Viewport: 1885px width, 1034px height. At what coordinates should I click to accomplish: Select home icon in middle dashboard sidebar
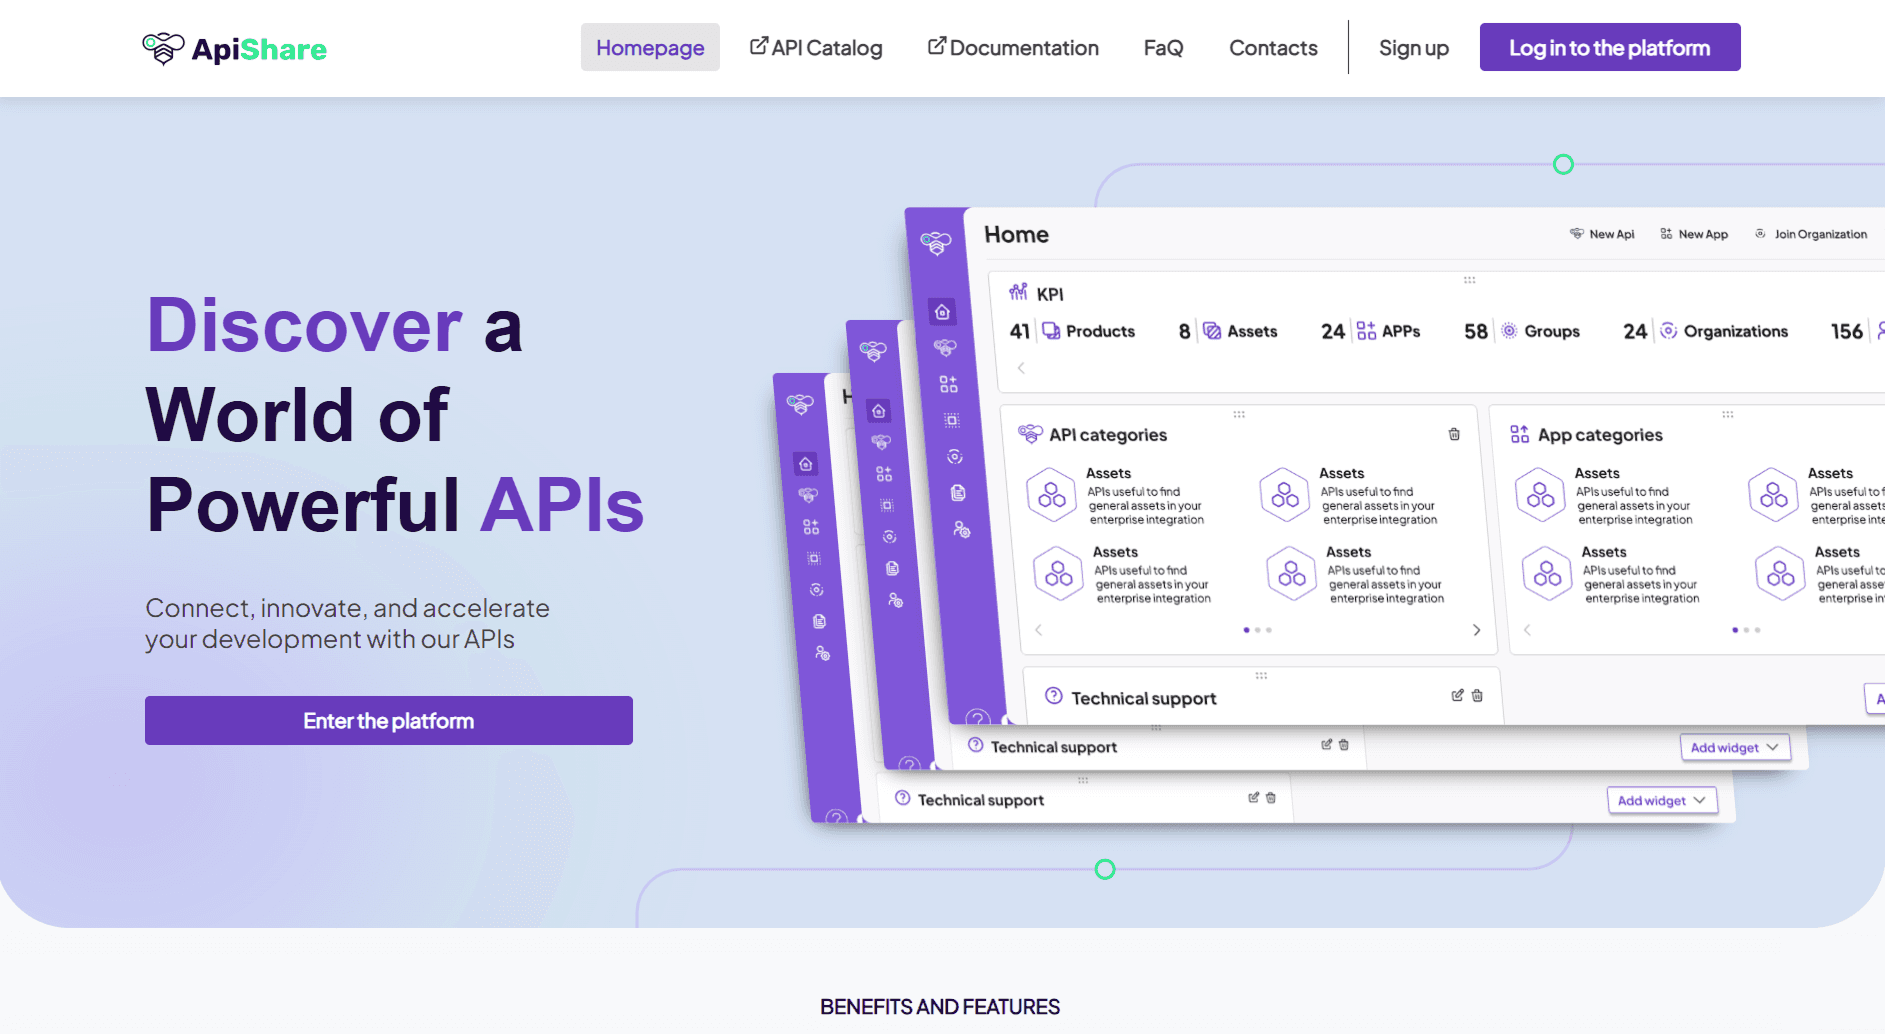pos(878,411)
